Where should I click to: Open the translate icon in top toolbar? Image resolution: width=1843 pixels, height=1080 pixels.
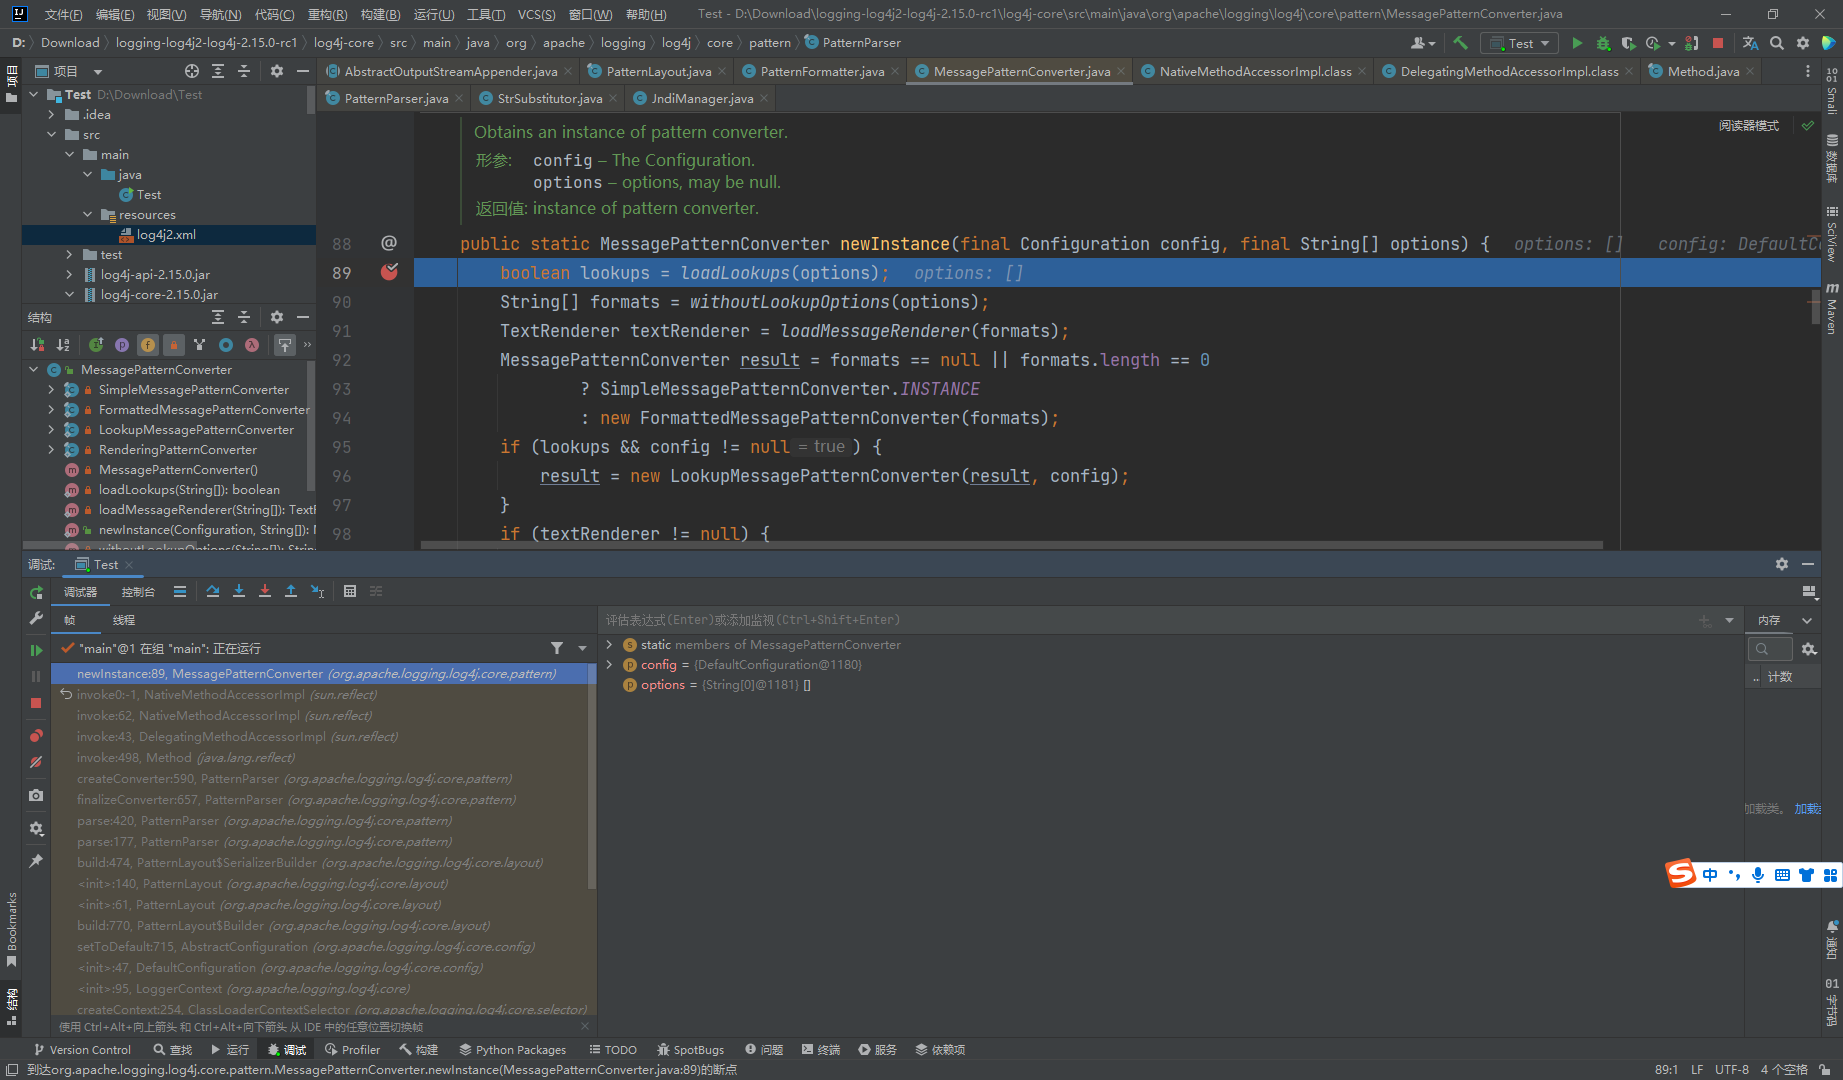(1750, 43)
